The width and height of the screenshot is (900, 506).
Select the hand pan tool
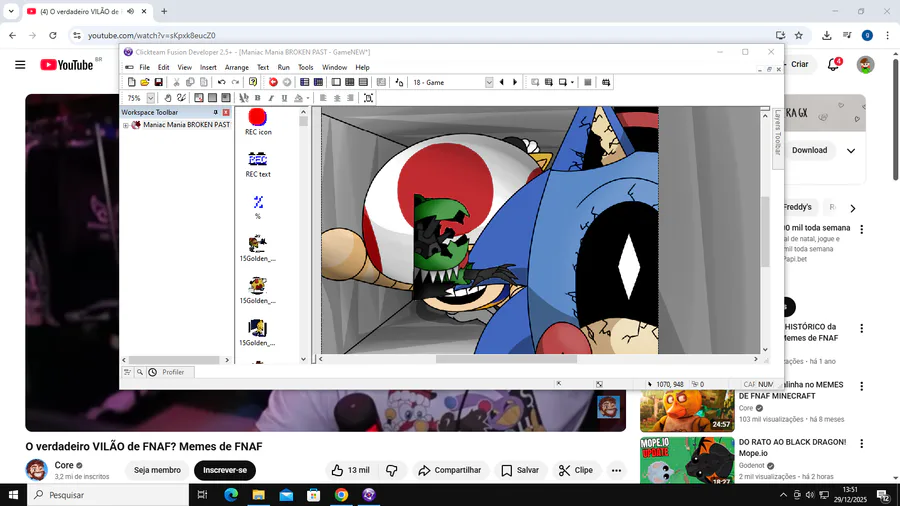(168, 98)
